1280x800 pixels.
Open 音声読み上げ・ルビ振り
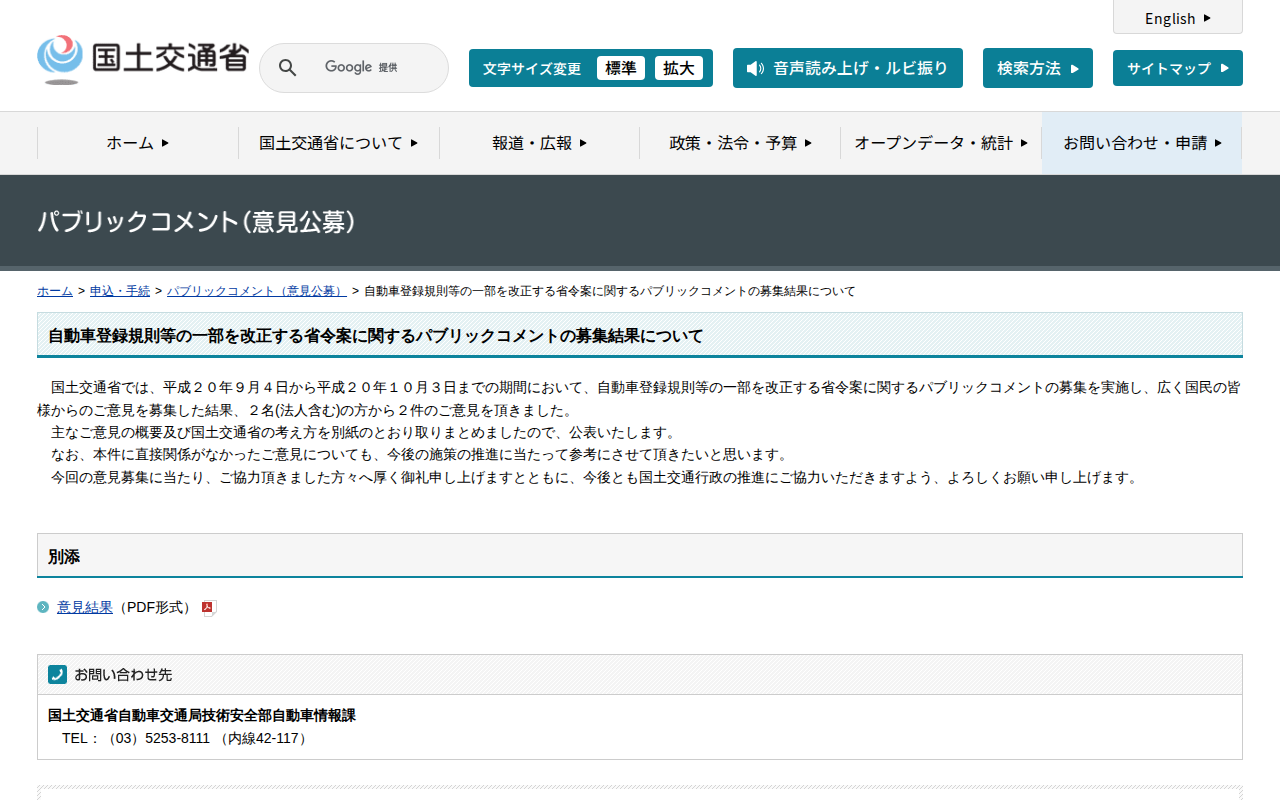click(848, 68)
